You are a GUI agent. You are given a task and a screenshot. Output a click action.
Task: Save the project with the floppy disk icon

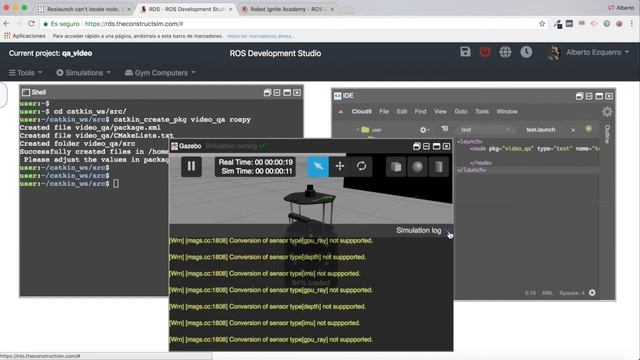(465, 52)
